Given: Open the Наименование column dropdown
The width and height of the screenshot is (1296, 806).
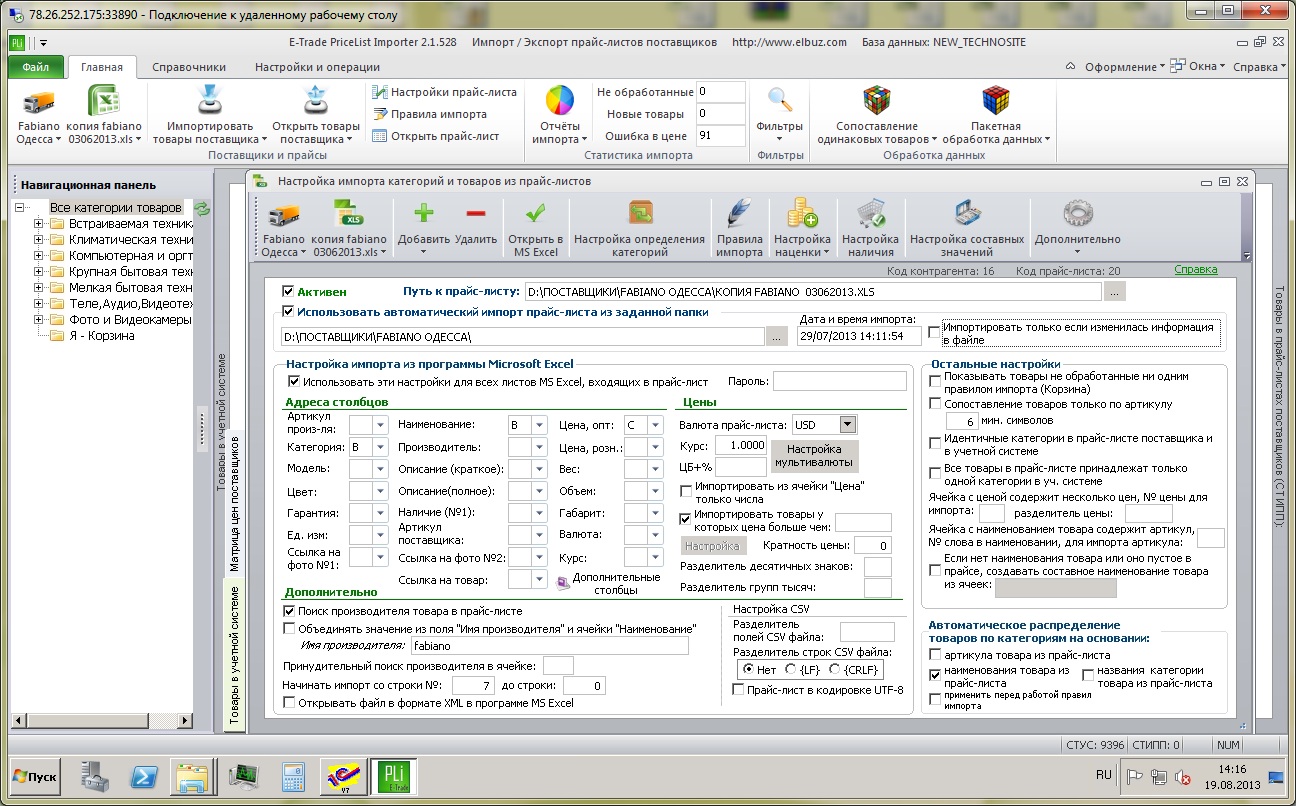Looking at the screenshot, I should [539, 425].
